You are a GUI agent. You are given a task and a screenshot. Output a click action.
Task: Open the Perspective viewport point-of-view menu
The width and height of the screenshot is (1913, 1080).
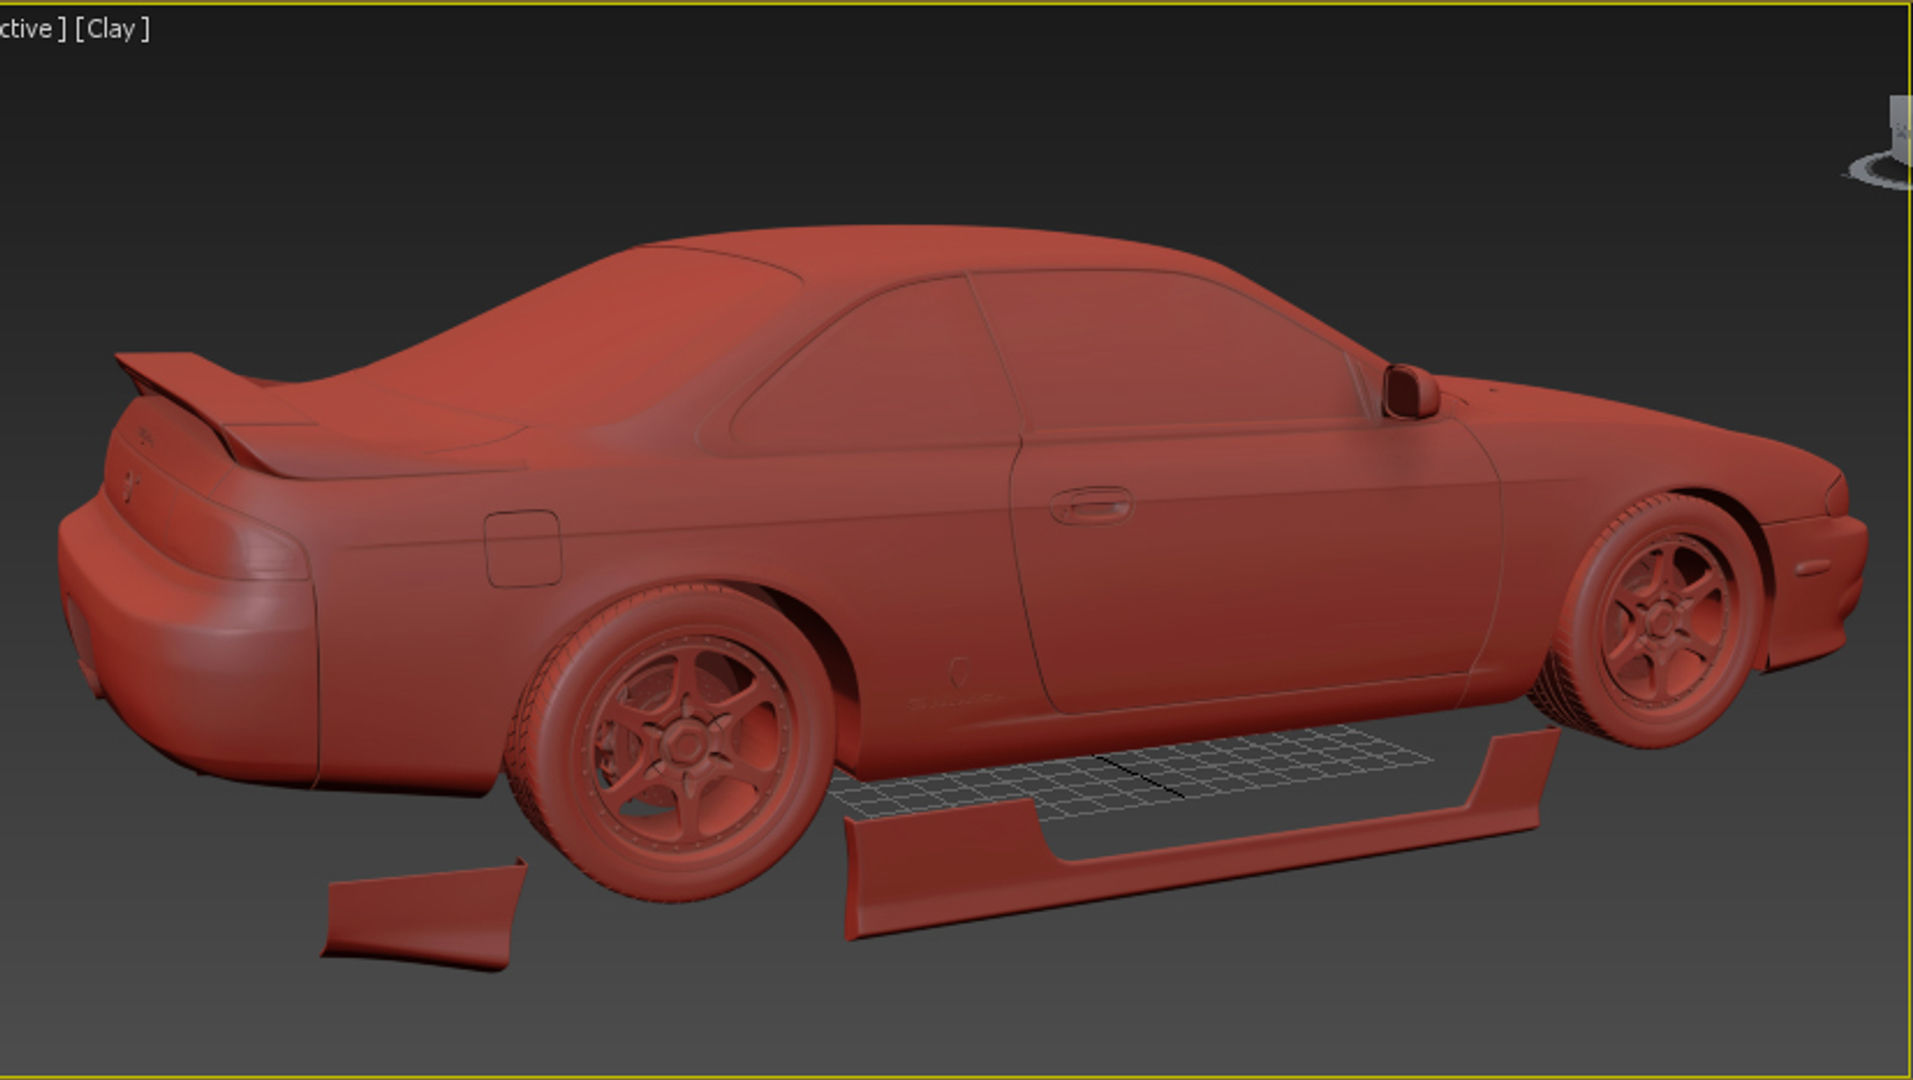pos(30,29)
